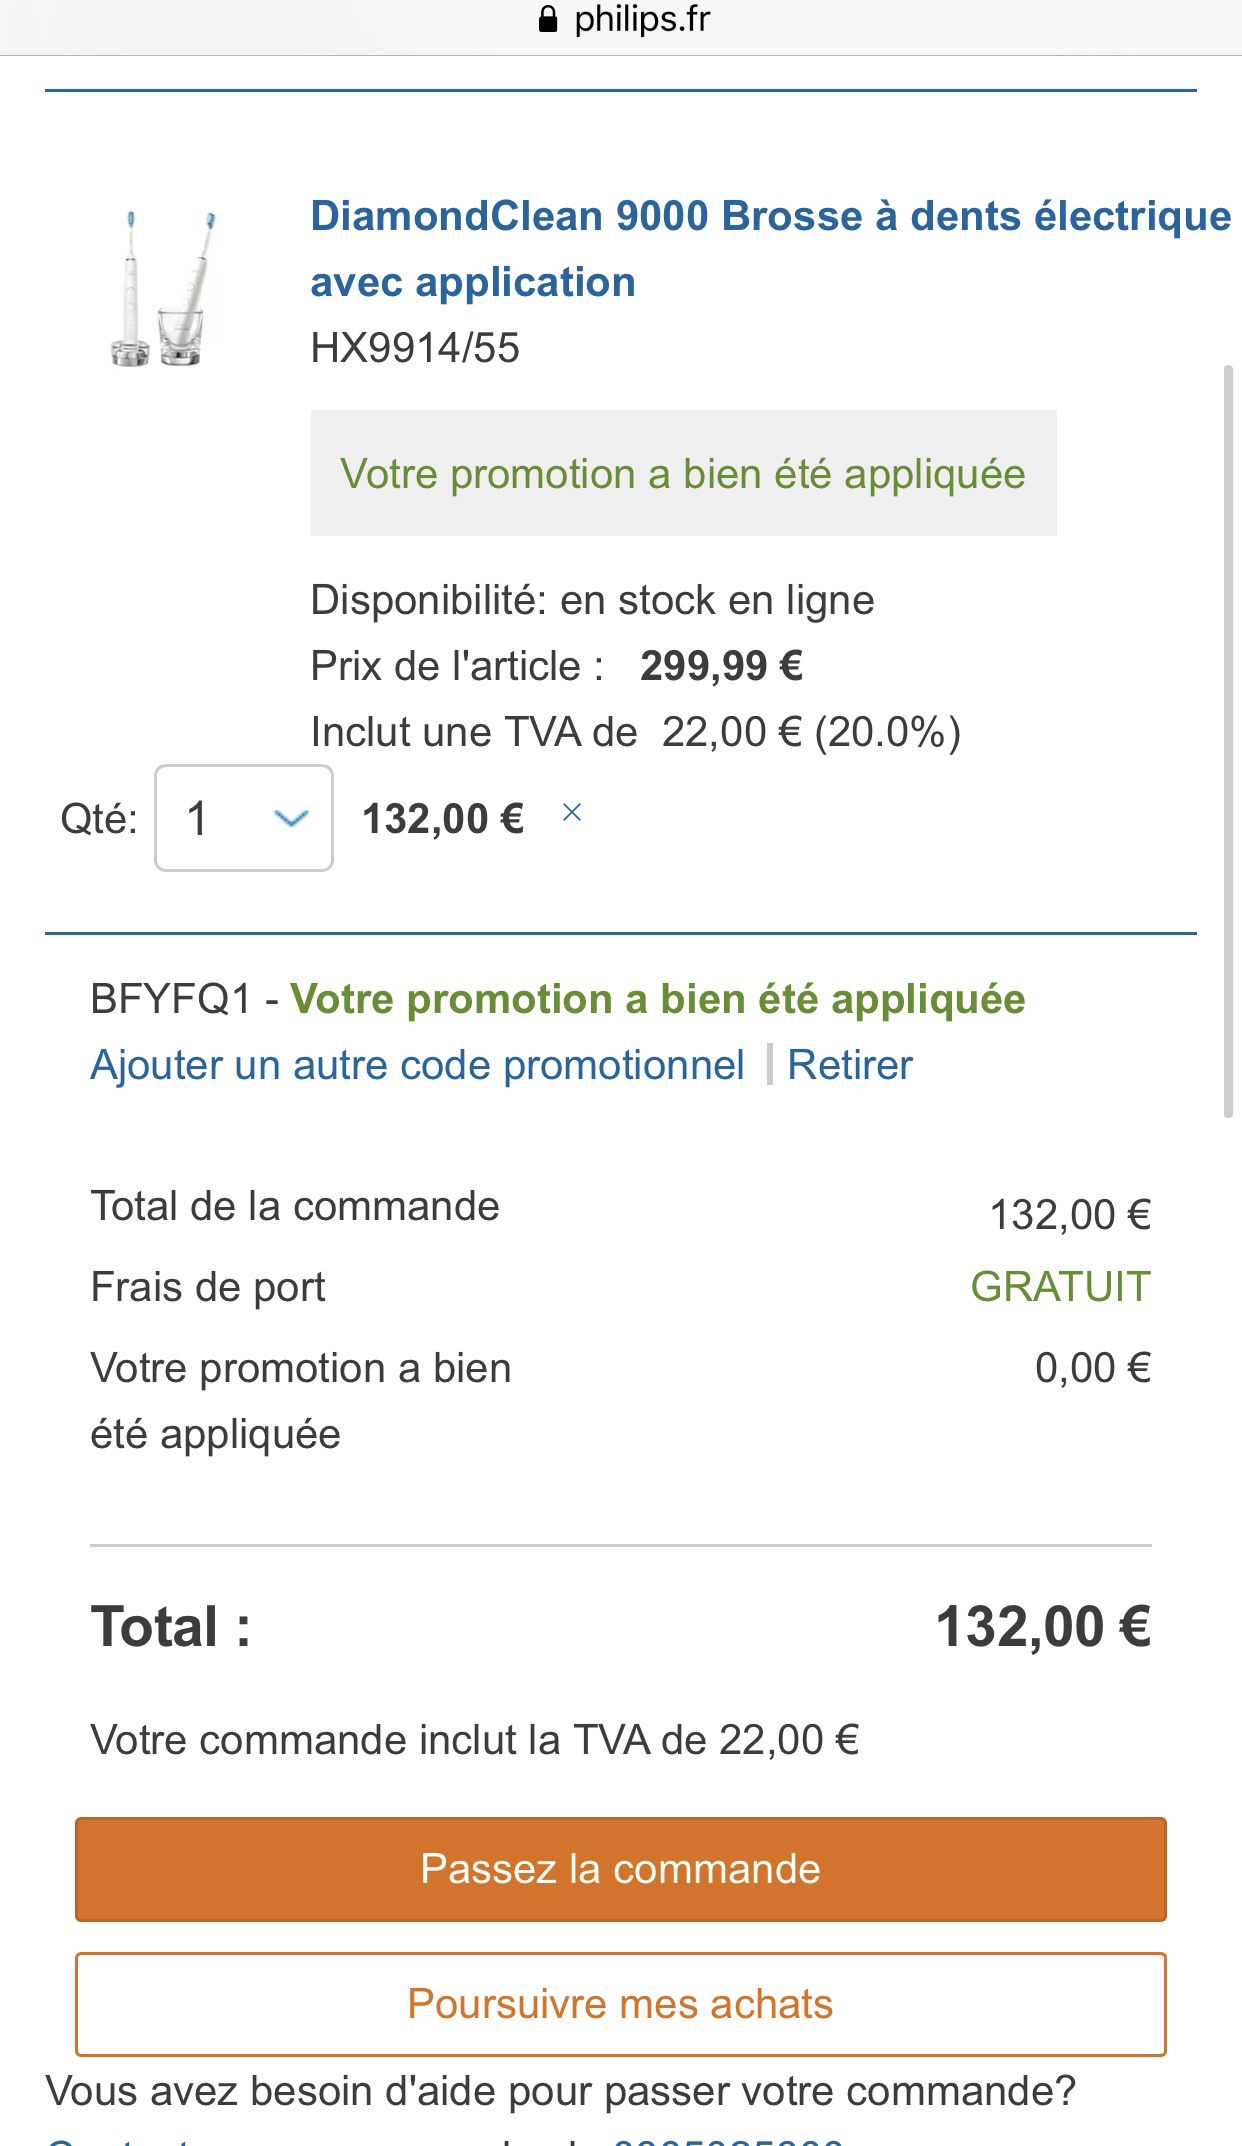
Task: Tap the promotion applied banner under product
Action: tap(683, 473)
